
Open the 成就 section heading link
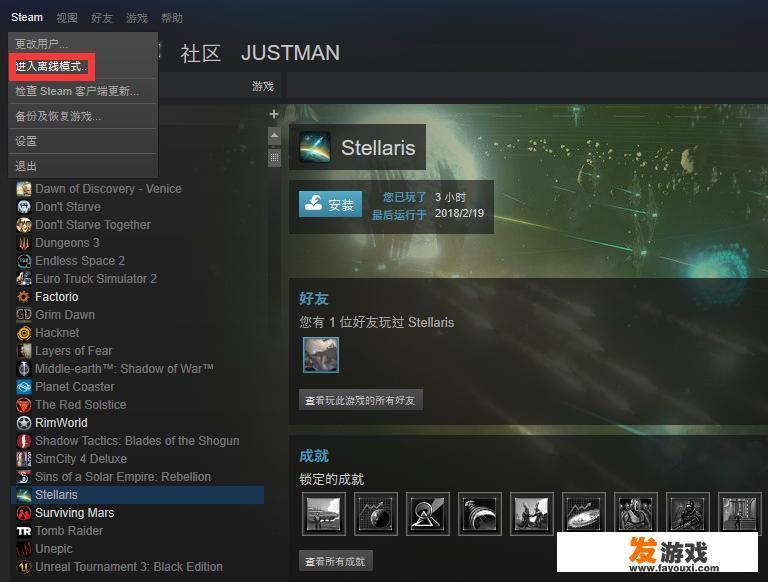click(314, 456)
